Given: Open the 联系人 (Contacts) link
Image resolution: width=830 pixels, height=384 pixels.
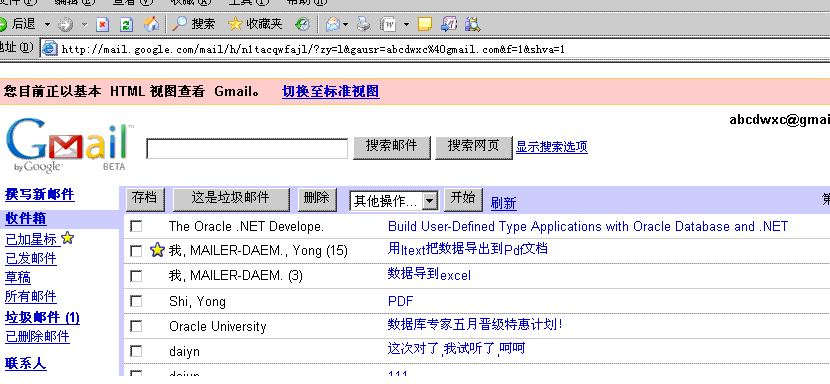Looking at the screenshot, I should 25,363.
